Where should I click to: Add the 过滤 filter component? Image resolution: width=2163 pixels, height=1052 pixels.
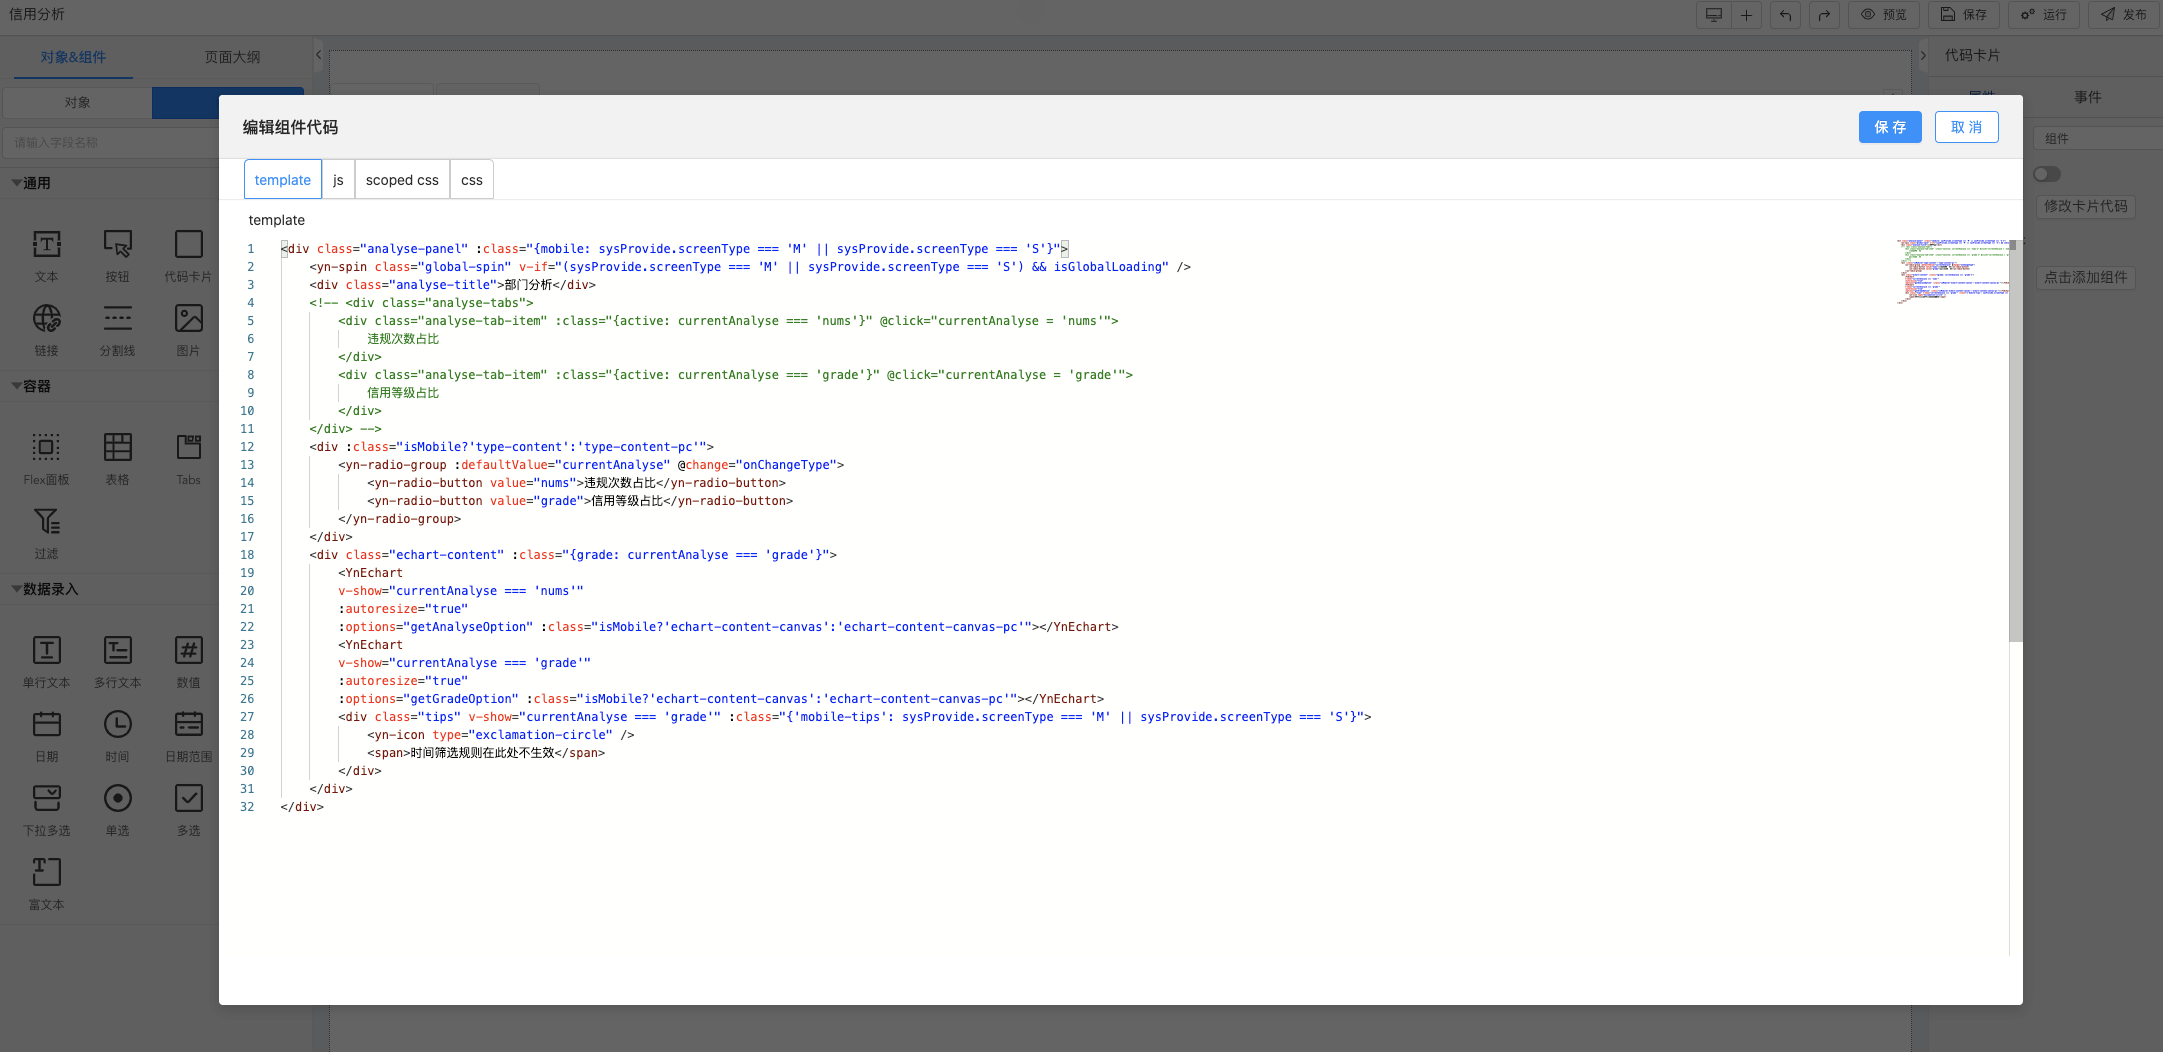(x=46, y=533)
